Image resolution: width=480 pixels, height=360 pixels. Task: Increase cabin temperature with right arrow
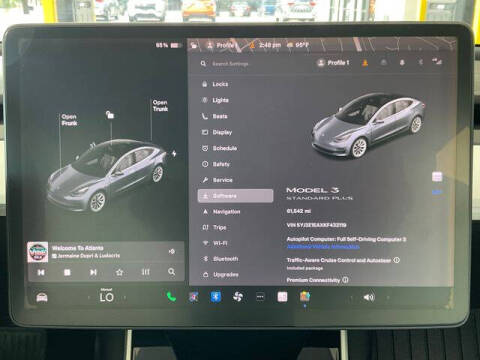pos(125,297)
